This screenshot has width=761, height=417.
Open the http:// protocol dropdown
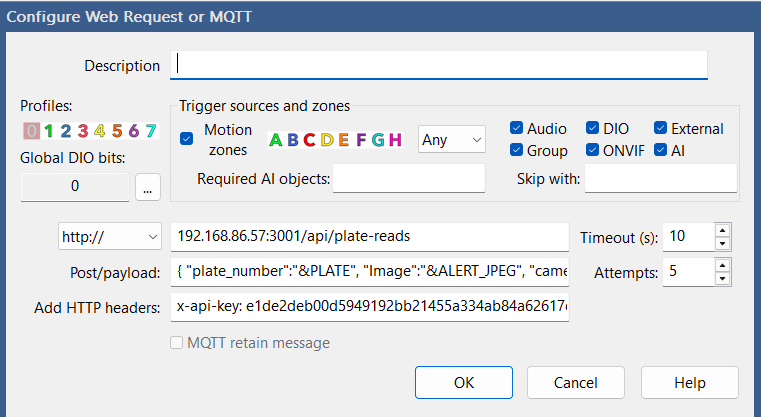[110, 237]
